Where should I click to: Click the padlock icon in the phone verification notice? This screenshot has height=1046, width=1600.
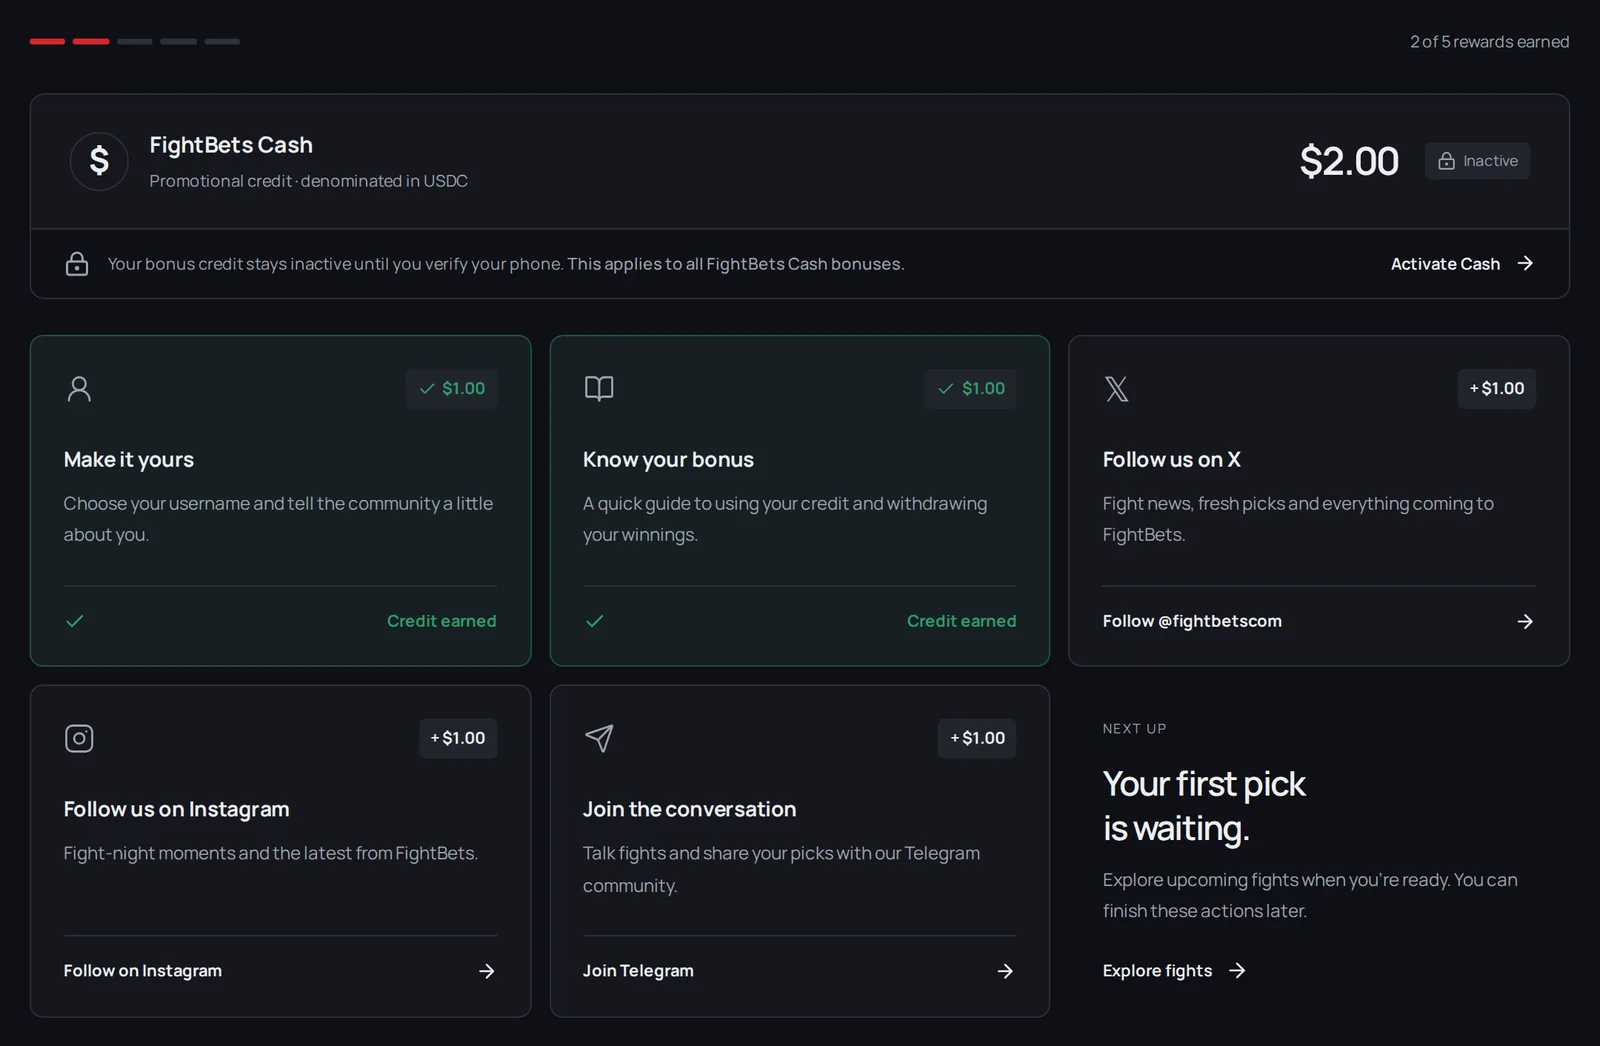tap(77, 264)
